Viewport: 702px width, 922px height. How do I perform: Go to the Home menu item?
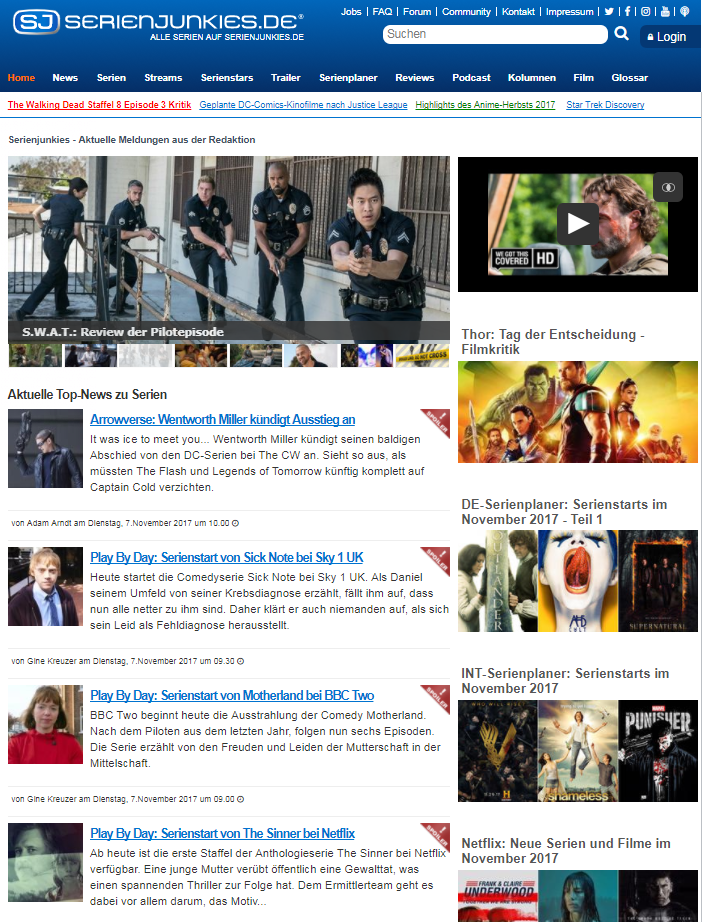tap(21, 78)
